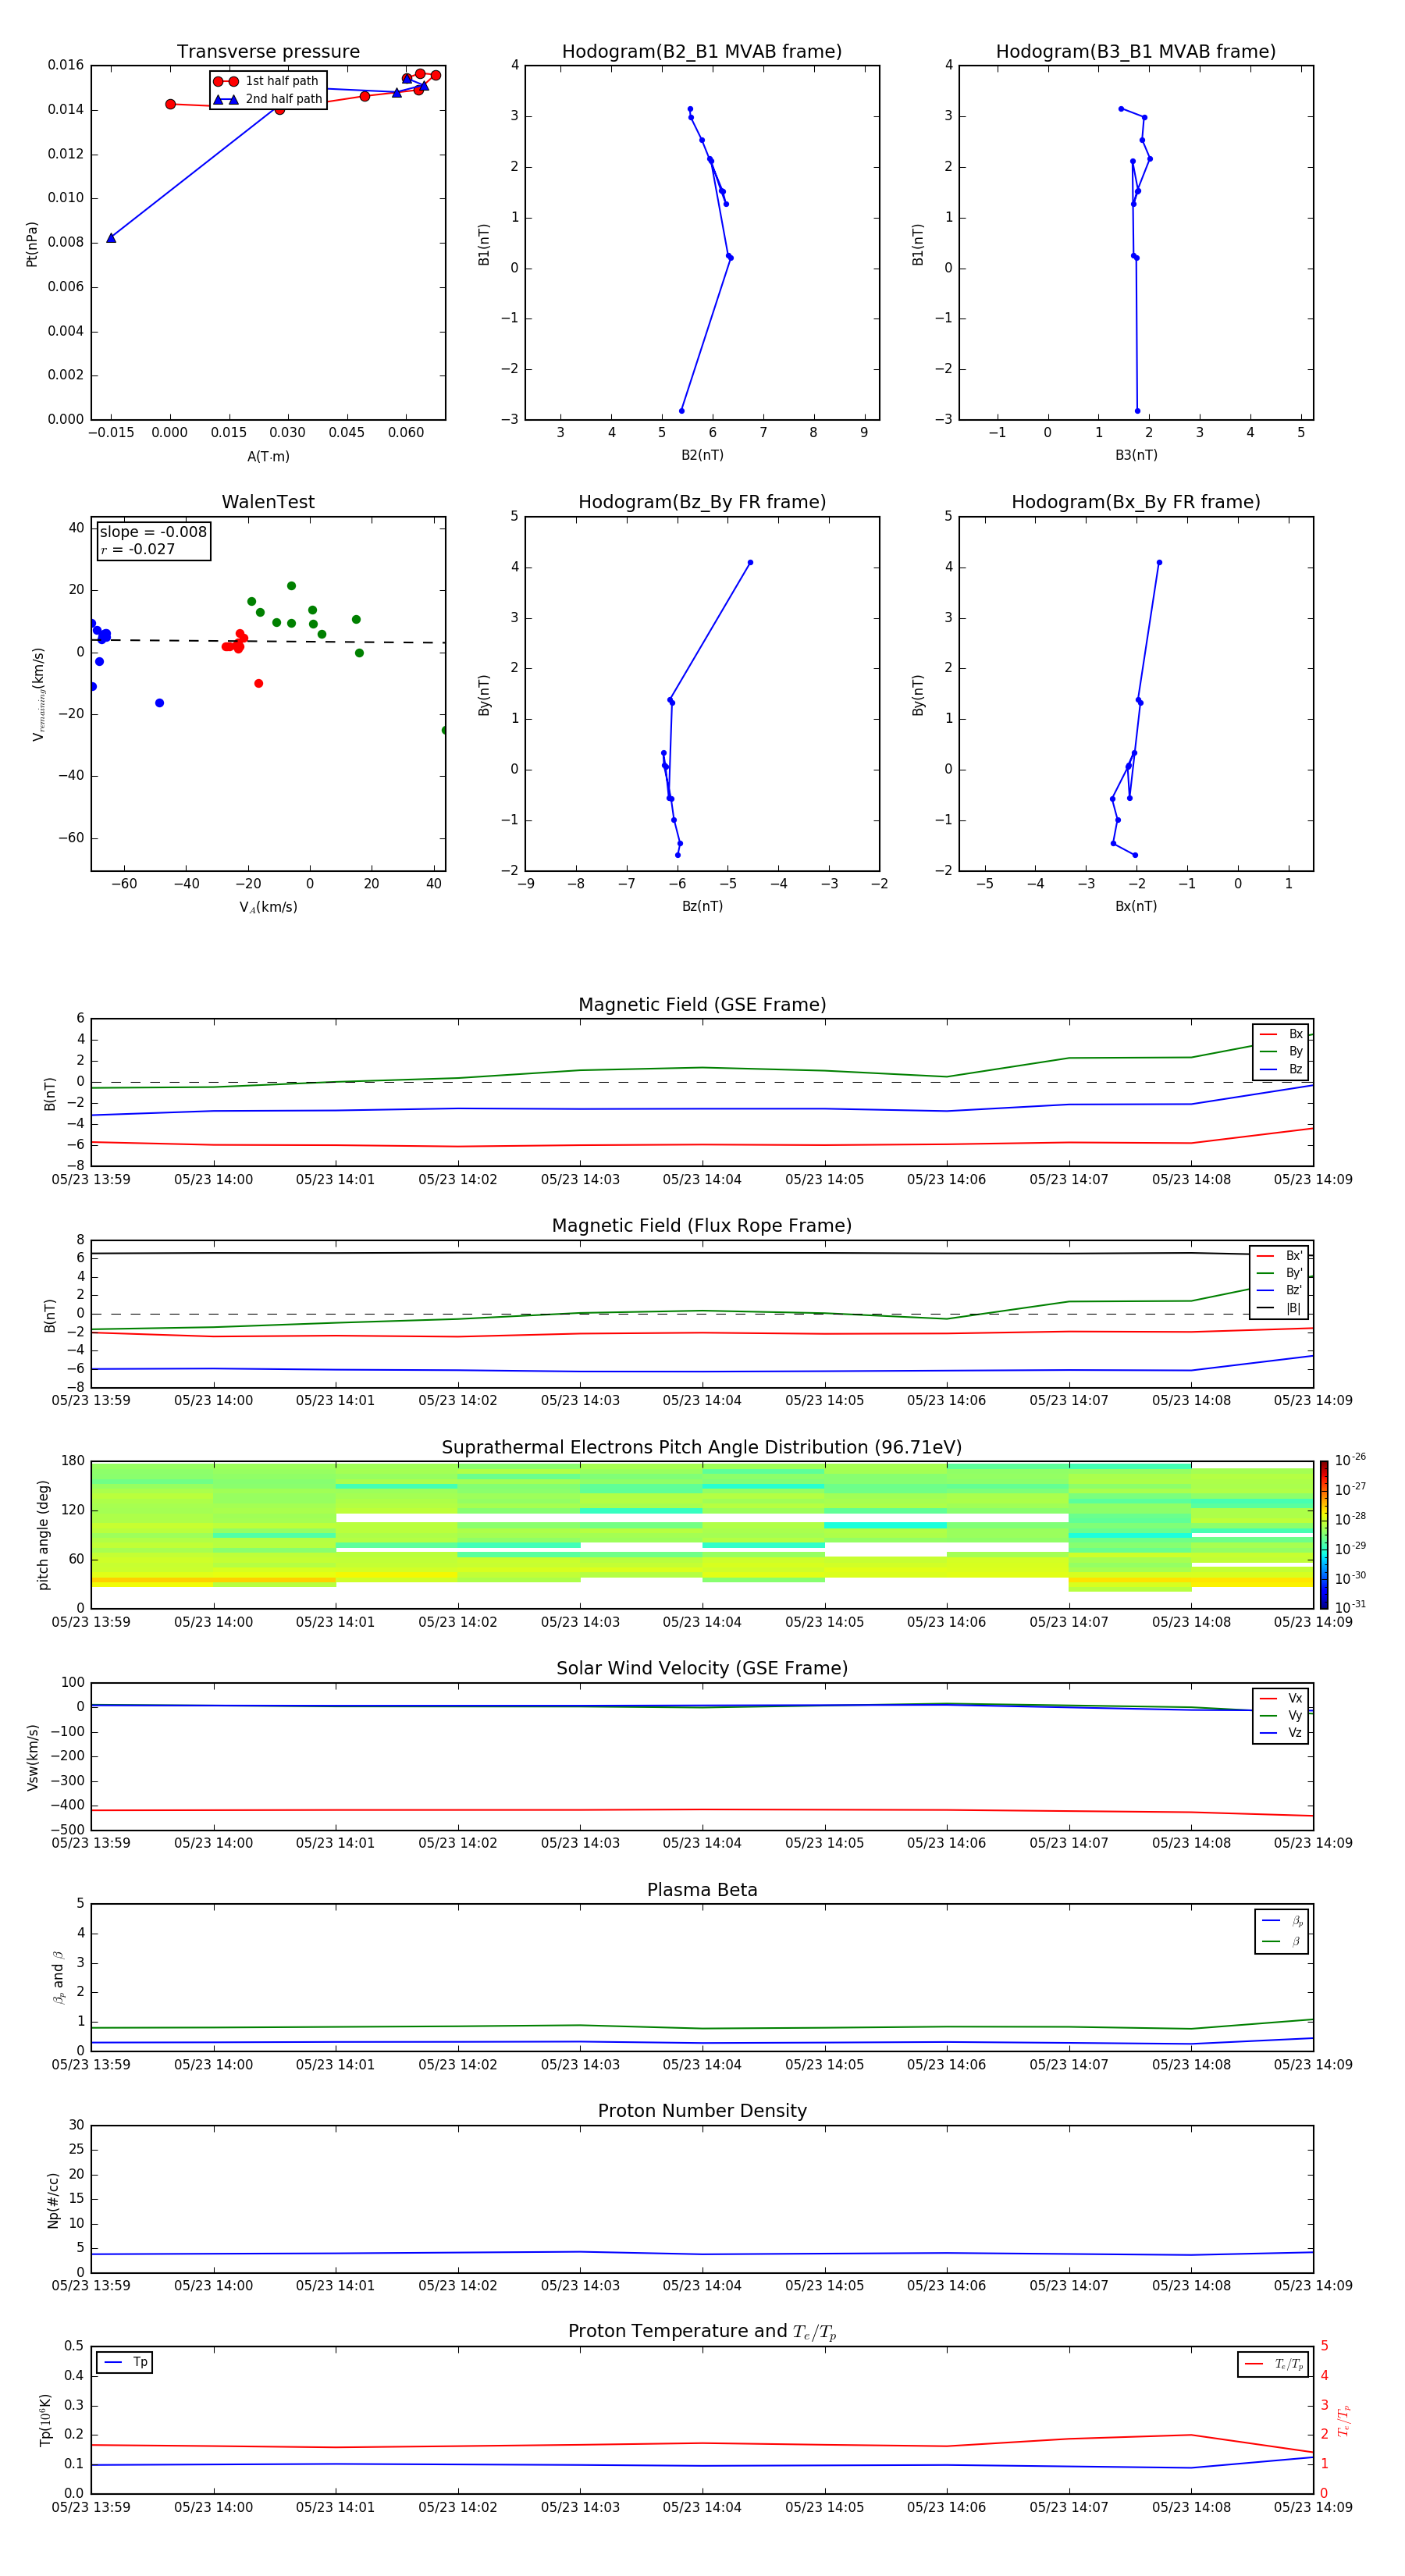The height and width of the screenshot is (2576, 1405).
Task: Click the 'Tp' legend entry
Action: (x=125, y=2362)
